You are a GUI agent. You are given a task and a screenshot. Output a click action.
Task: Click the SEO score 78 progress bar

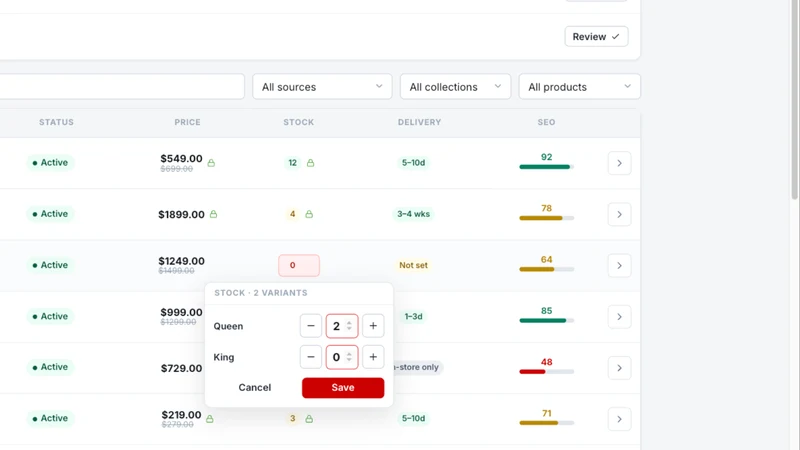546,218
